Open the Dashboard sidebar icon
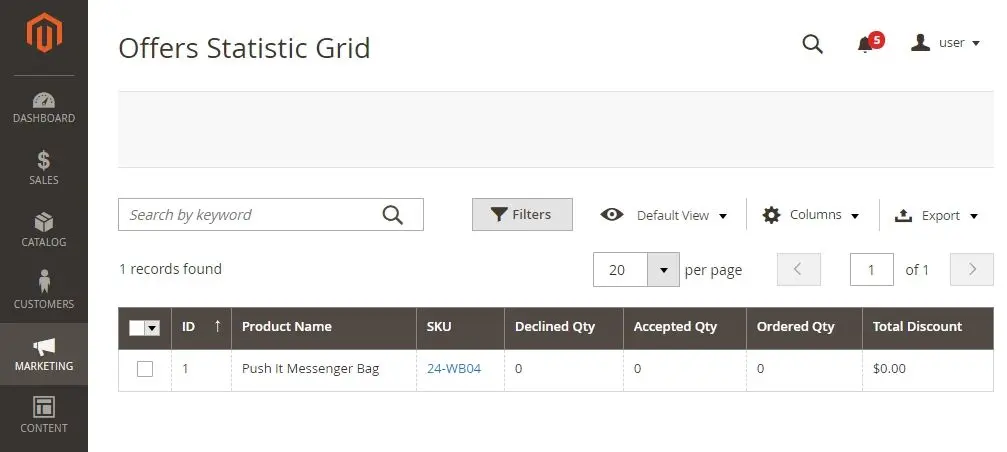 click(44, 100)
